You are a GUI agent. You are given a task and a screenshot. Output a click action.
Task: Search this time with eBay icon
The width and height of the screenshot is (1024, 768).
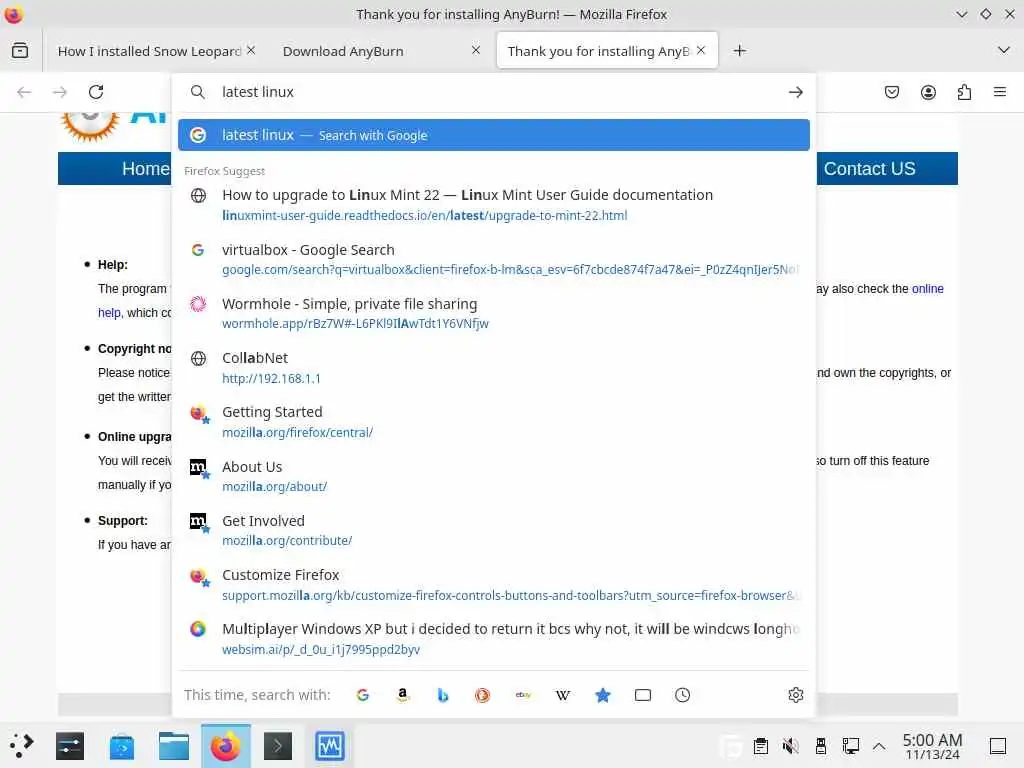coord(523,695)
